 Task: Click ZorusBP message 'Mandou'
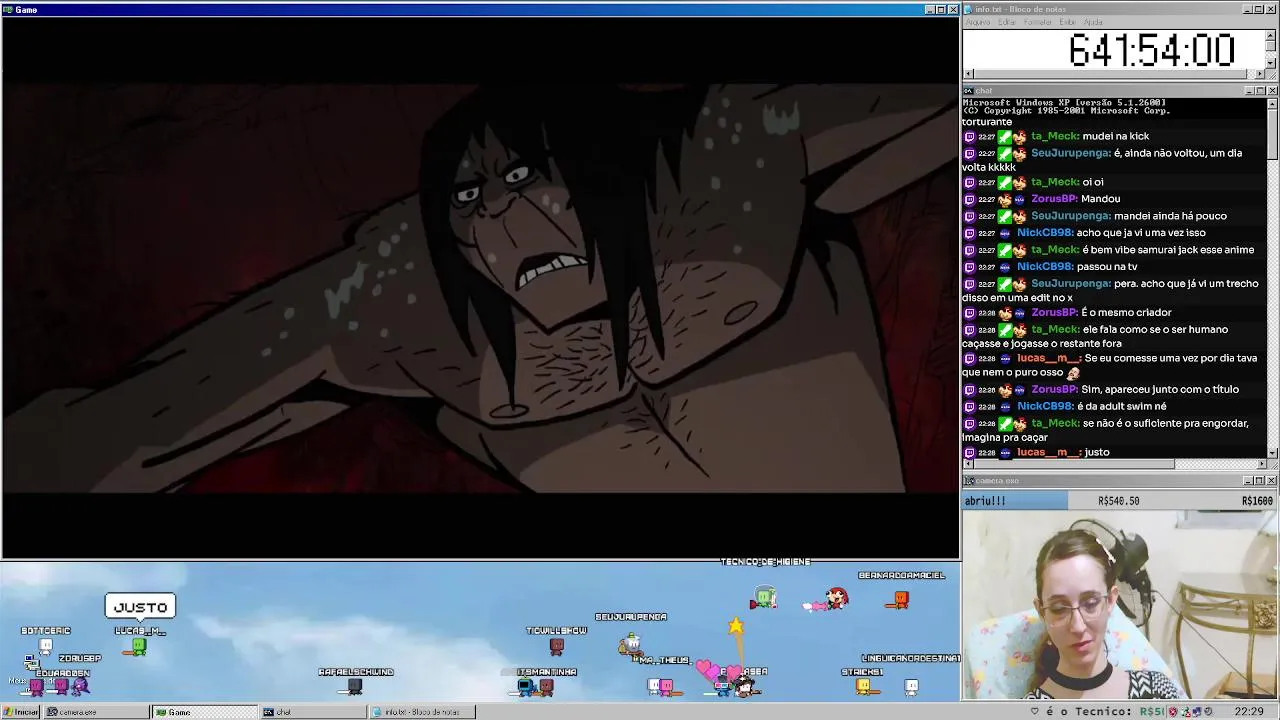1100,199
